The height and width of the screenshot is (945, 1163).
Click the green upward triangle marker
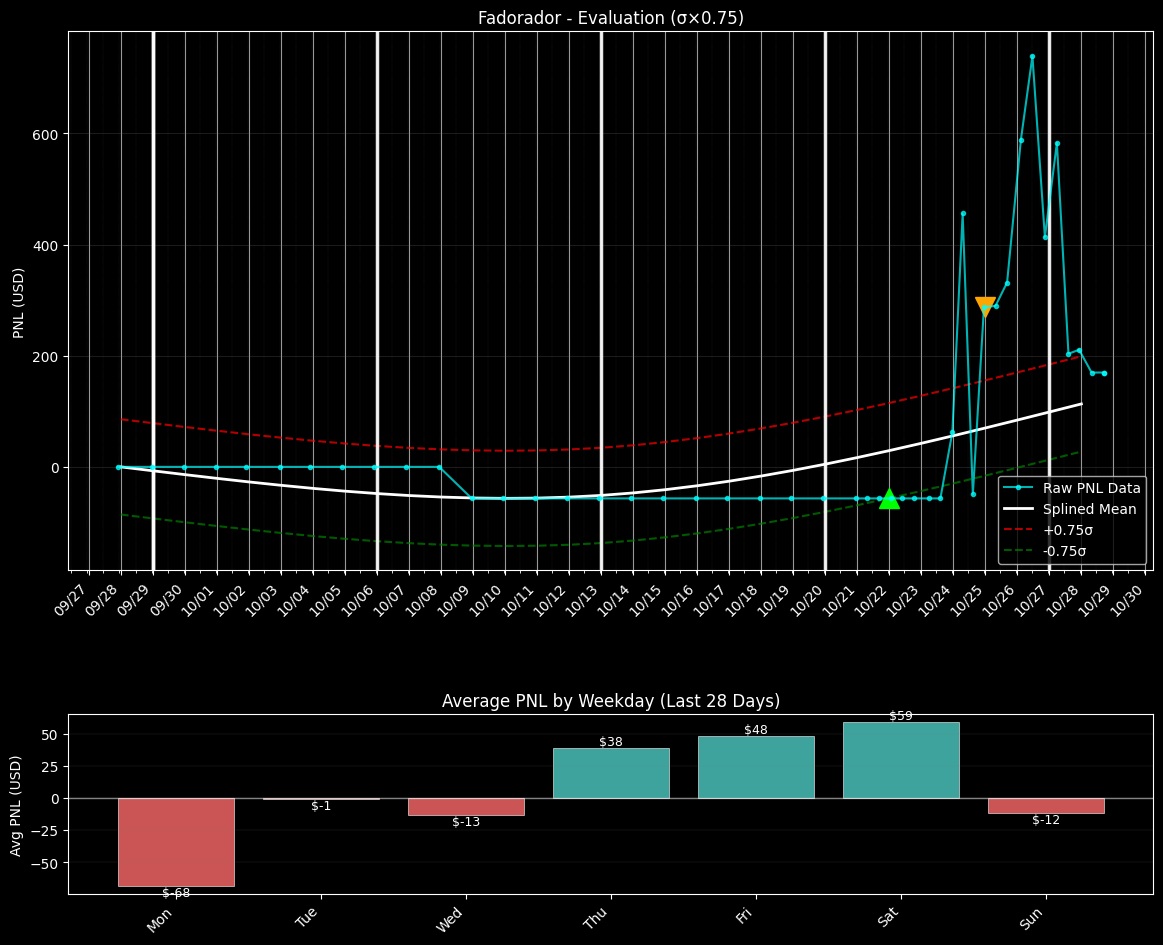pyautogui.click(x=889, y=499)
